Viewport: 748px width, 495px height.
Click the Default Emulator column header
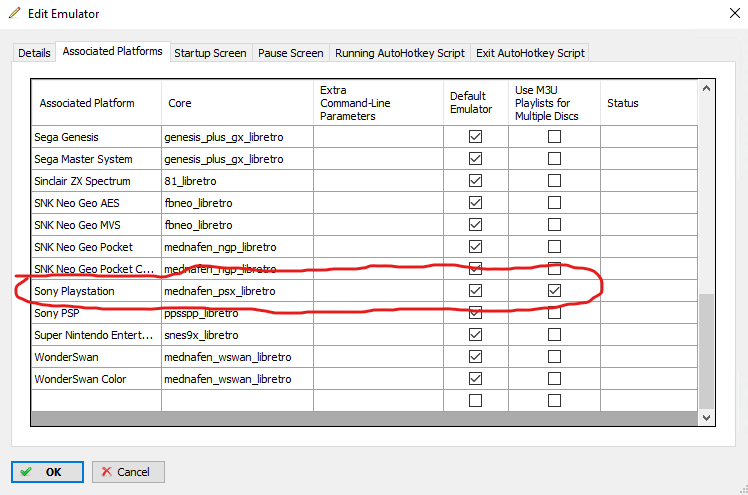pos(476,103)
